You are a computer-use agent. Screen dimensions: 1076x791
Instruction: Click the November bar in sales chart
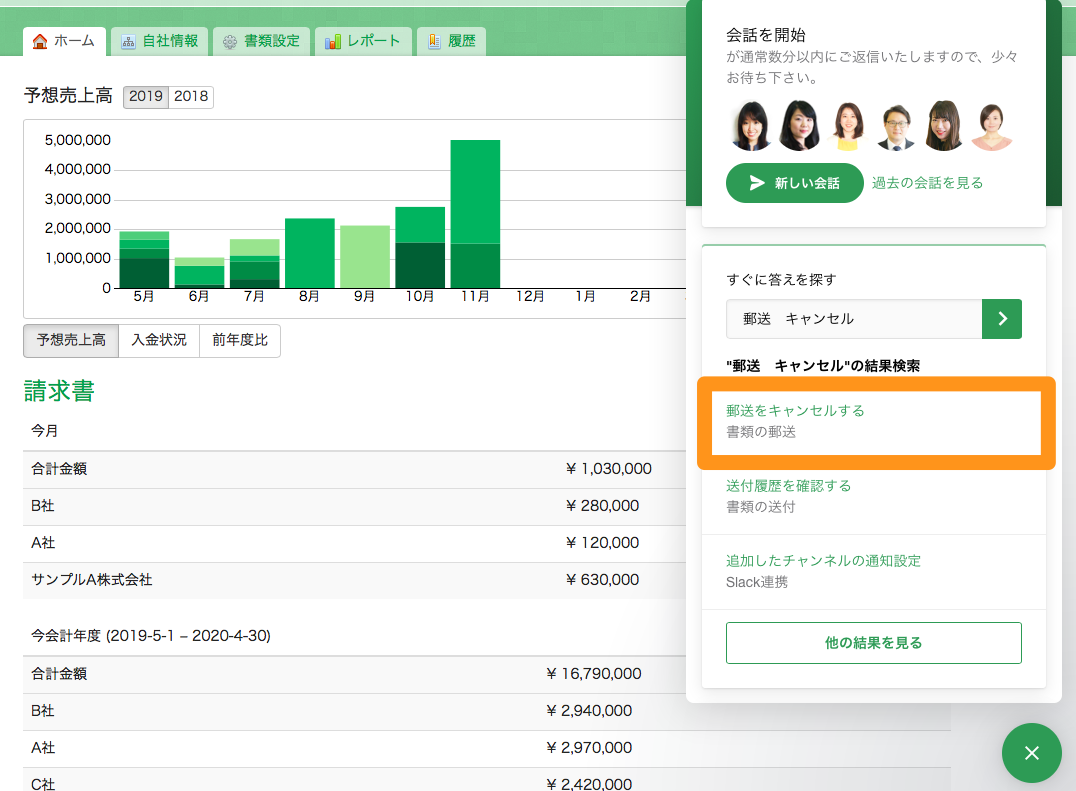coord(475,214)
